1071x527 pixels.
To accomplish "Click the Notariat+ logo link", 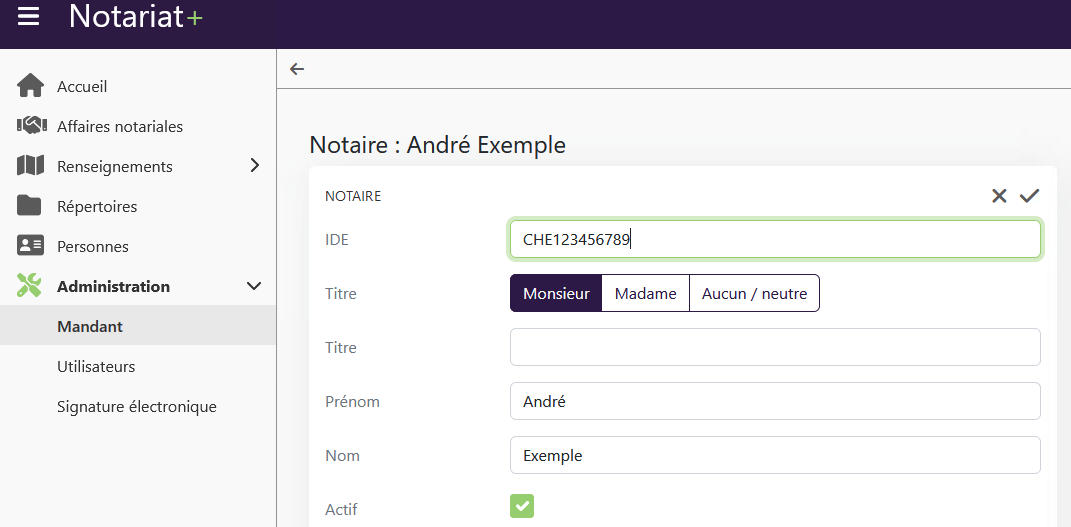I will tap(135, 17).
